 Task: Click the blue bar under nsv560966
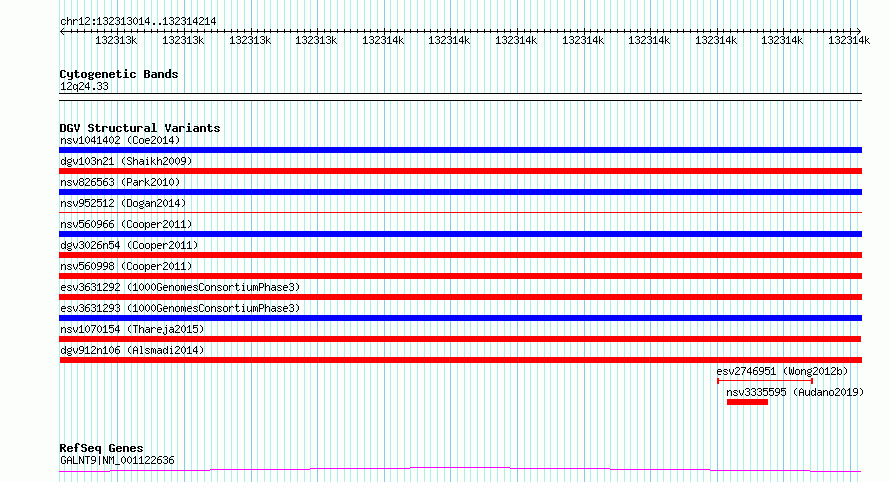460,234
